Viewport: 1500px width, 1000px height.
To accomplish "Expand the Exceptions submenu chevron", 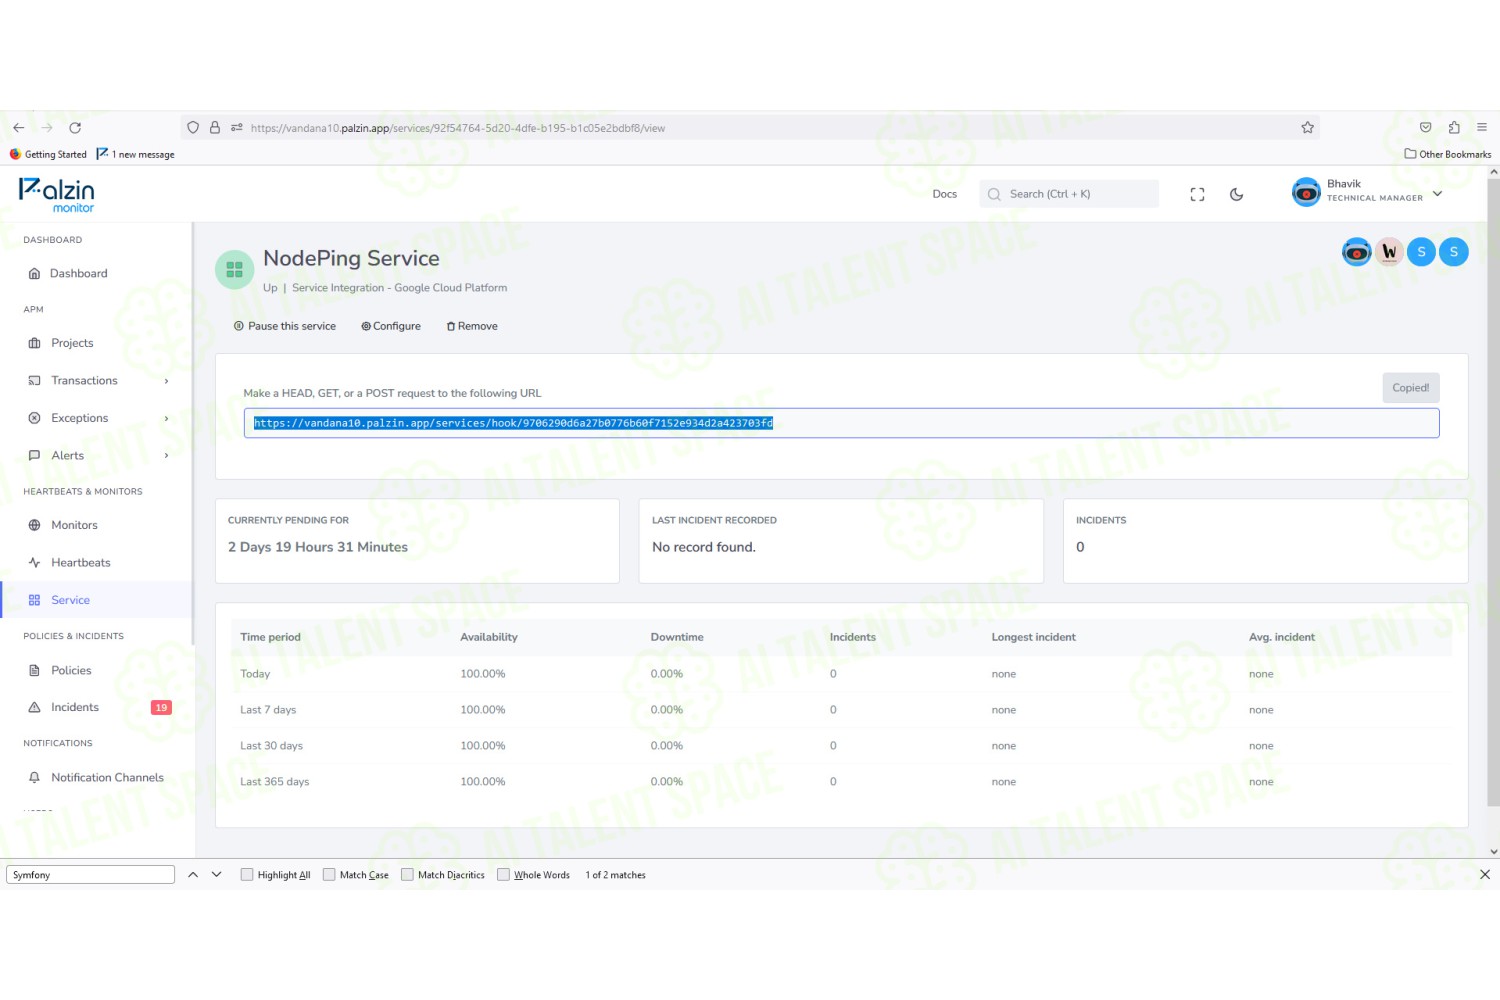I will (166, 418).
